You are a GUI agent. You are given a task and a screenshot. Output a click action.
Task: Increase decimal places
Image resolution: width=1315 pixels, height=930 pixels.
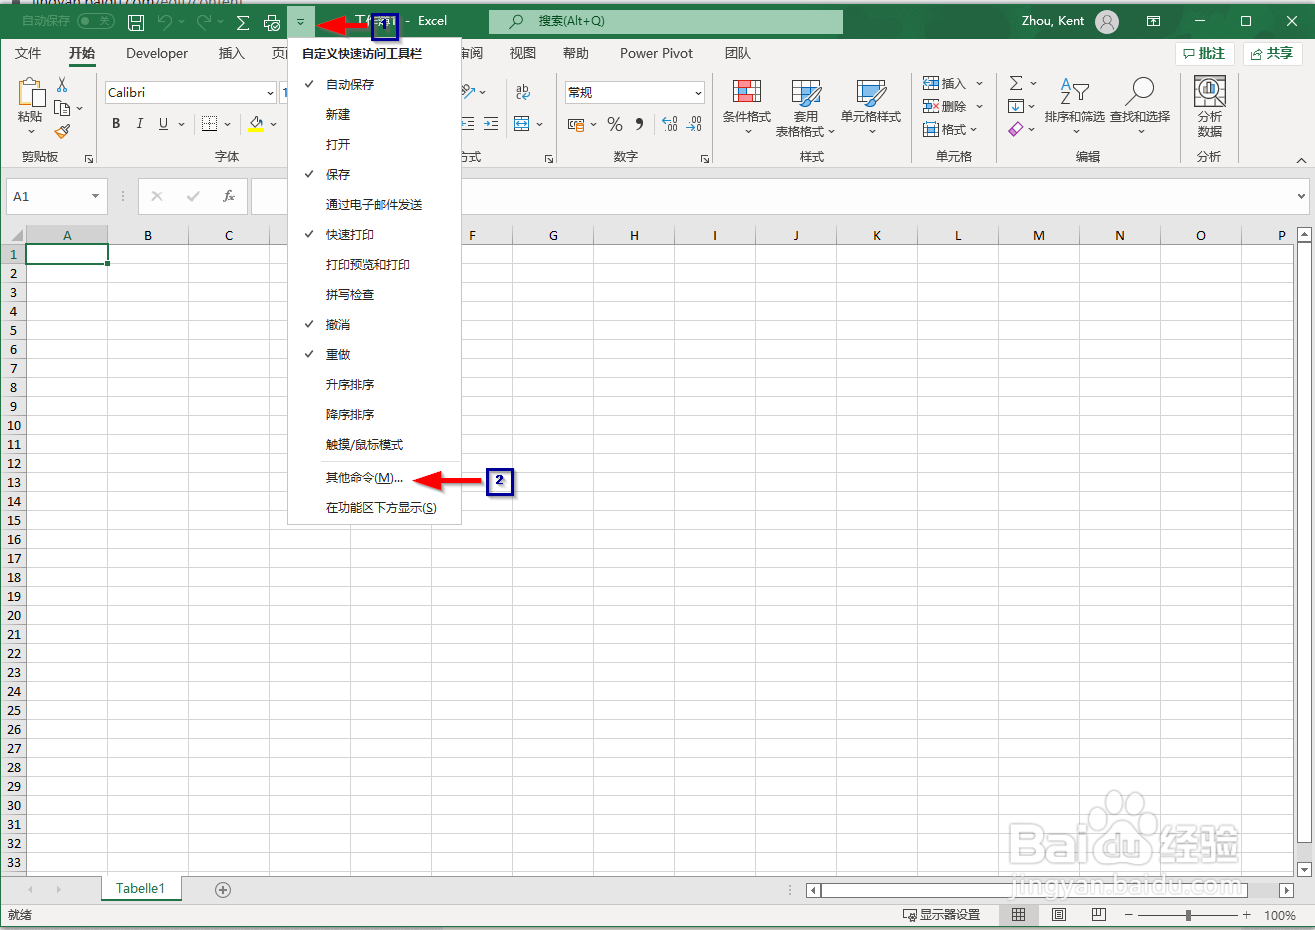tap(670, 124)
